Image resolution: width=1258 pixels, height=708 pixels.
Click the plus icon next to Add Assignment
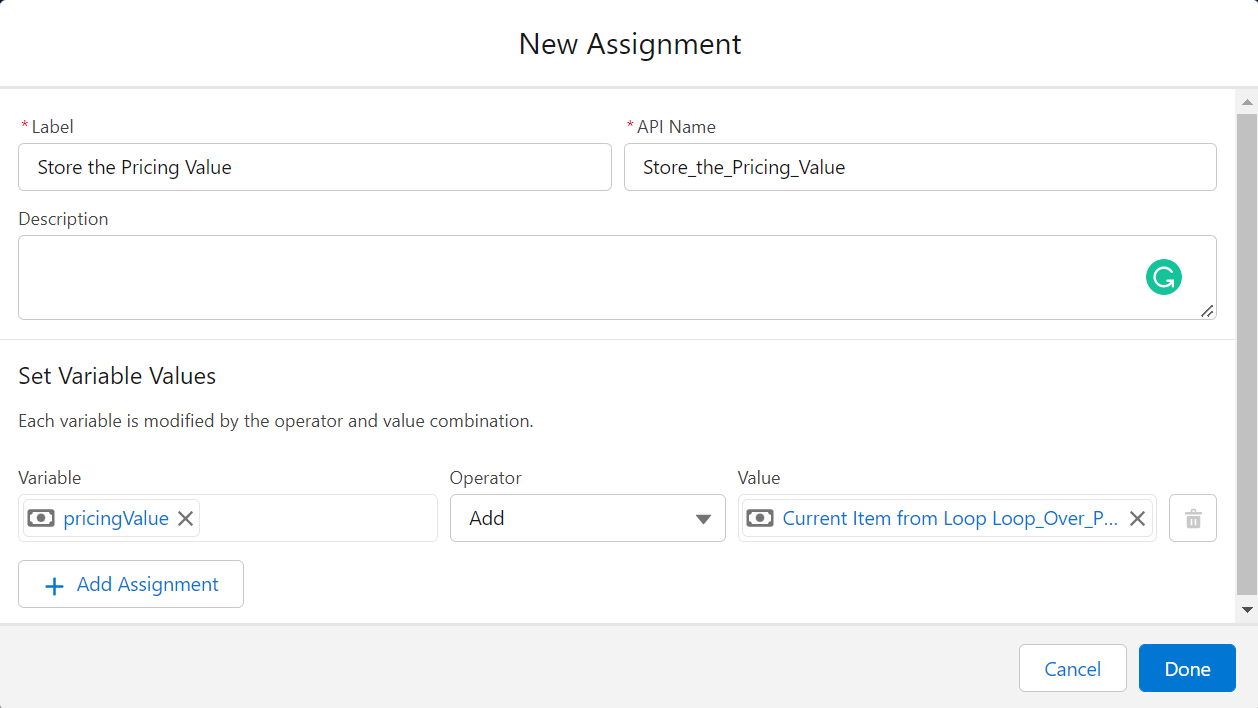coord(54,584)
